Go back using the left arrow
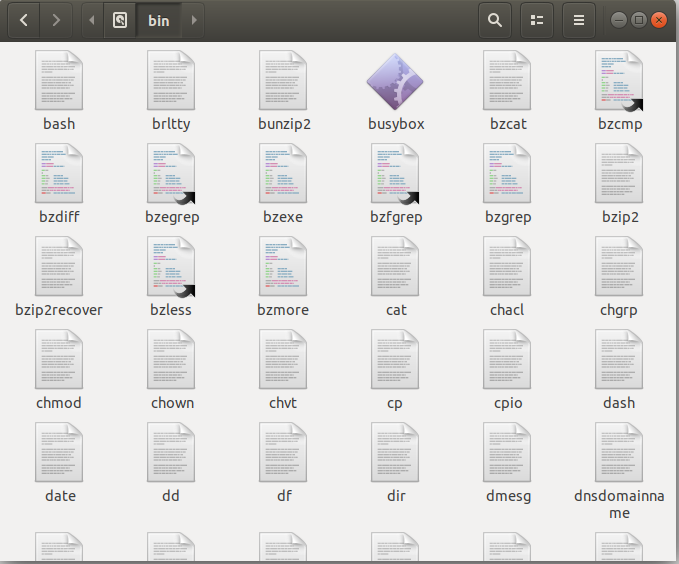679x564 pixels. point(23,19)
